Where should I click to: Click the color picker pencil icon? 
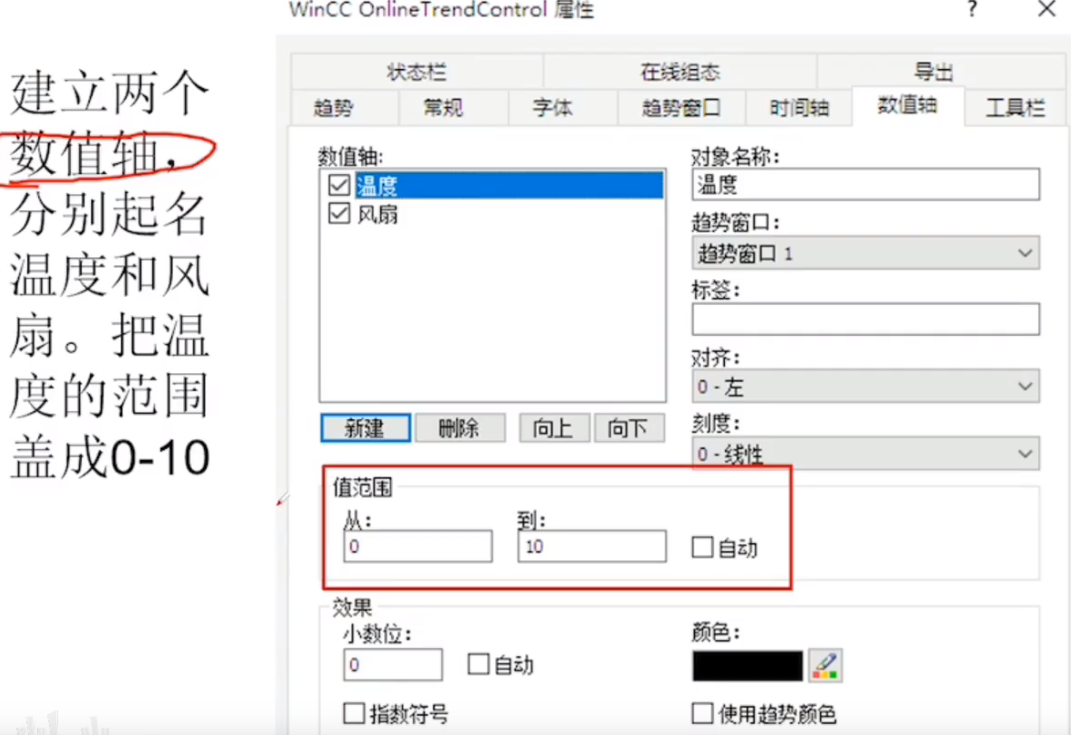[x=826, y=665]
